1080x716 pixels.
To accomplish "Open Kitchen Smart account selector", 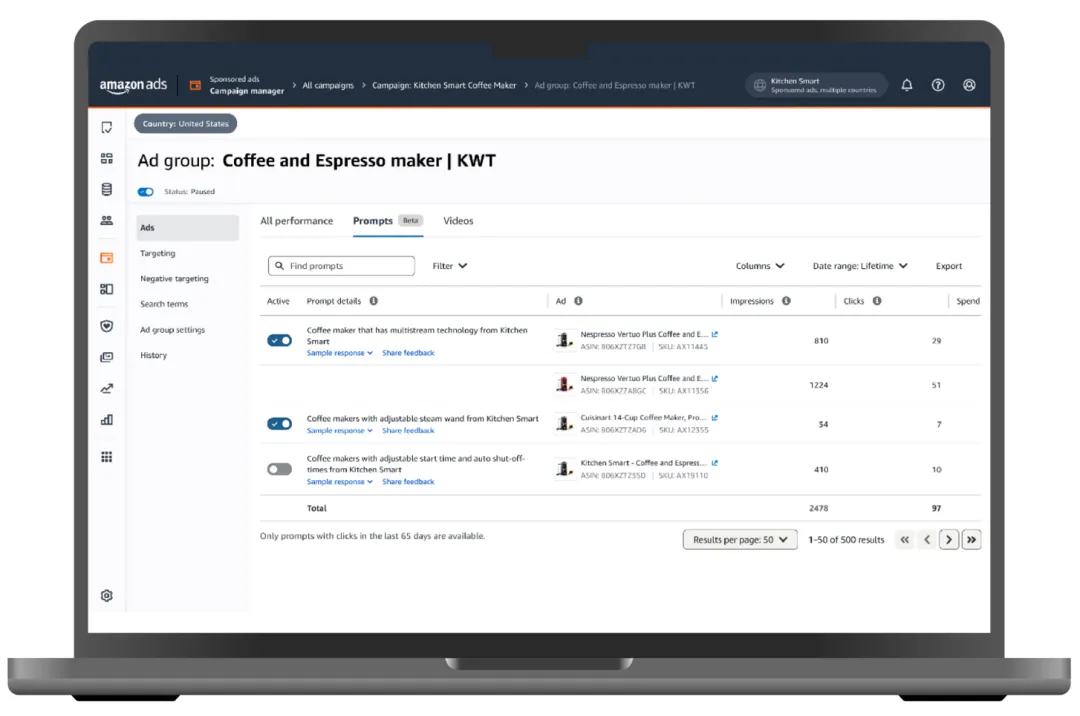I will (816, 85).
